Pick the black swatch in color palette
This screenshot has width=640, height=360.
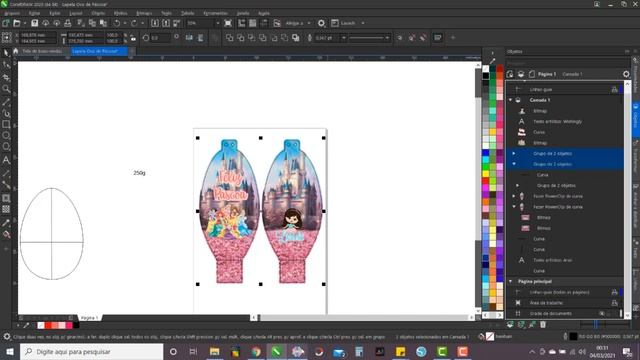[486, 76]
